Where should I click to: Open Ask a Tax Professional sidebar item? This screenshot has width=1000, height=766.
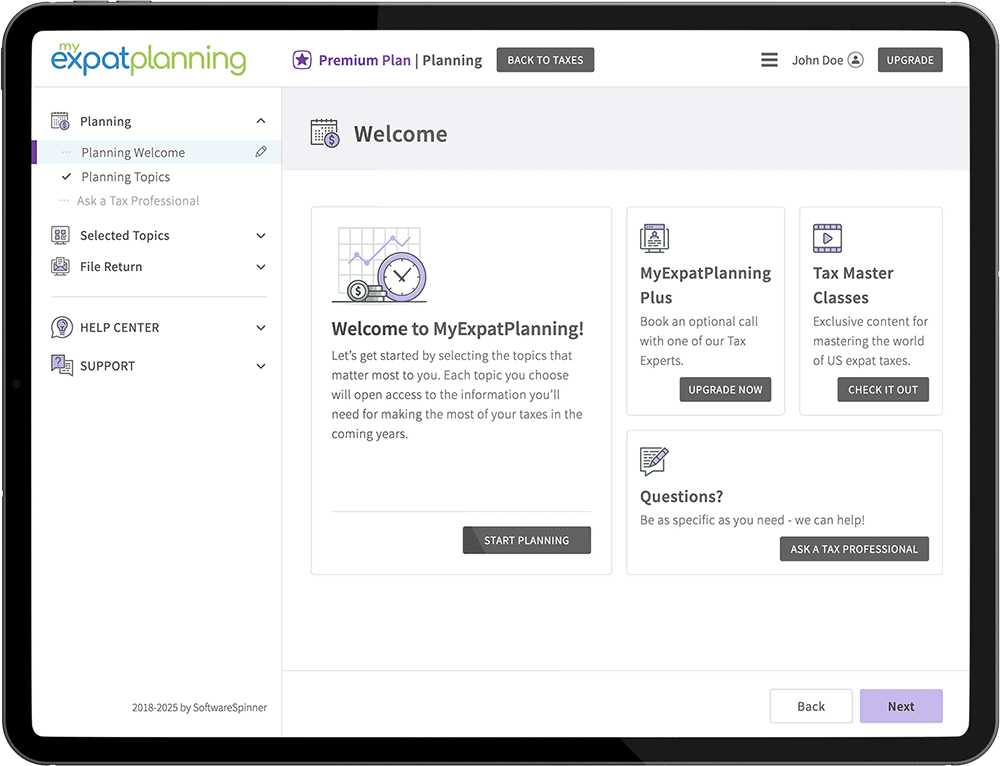click(x=138, y=201)
